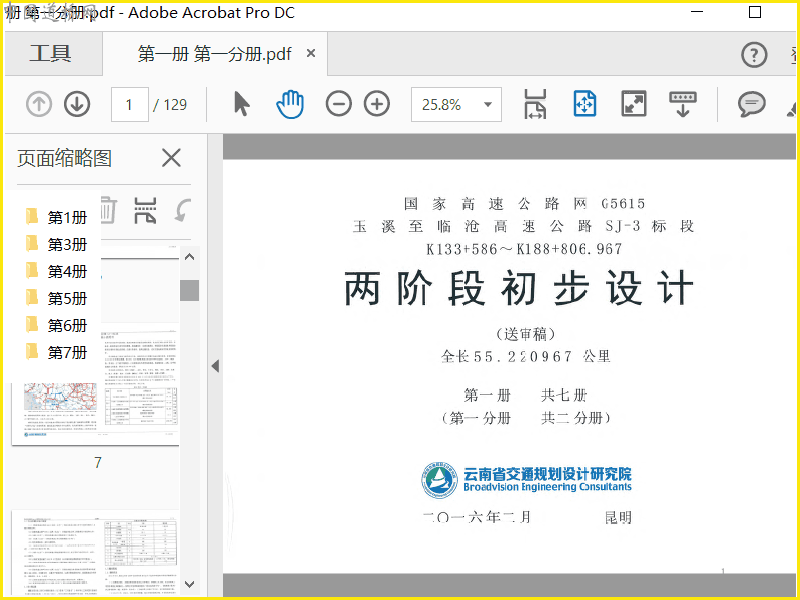This screenshot has height=600, width=800.
Task: Fit one full page to window
Action: point(585,104)
